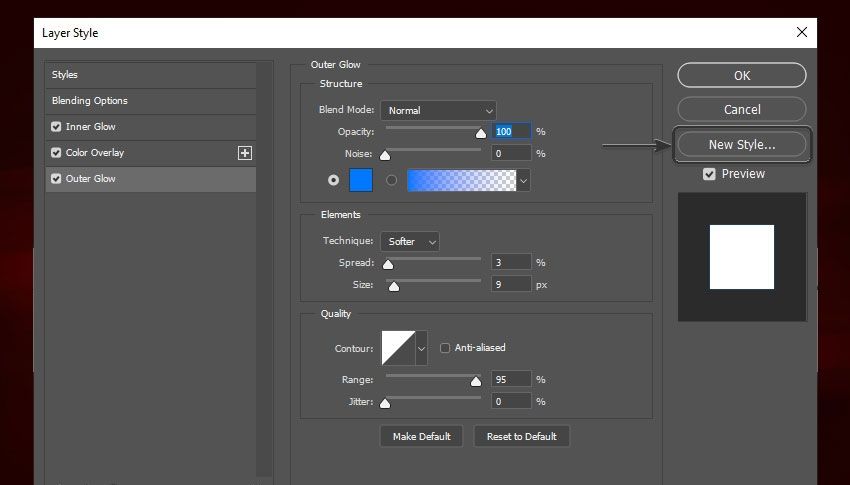Image resolution: width=850 pixels, height=485 pixels.
Task: Click the effects list vertical scrollbar
Action: click(265, 270)
